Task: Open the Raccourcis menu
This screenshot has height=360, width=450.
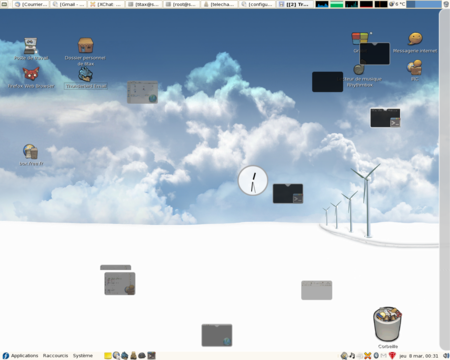Action: (55, 356)
